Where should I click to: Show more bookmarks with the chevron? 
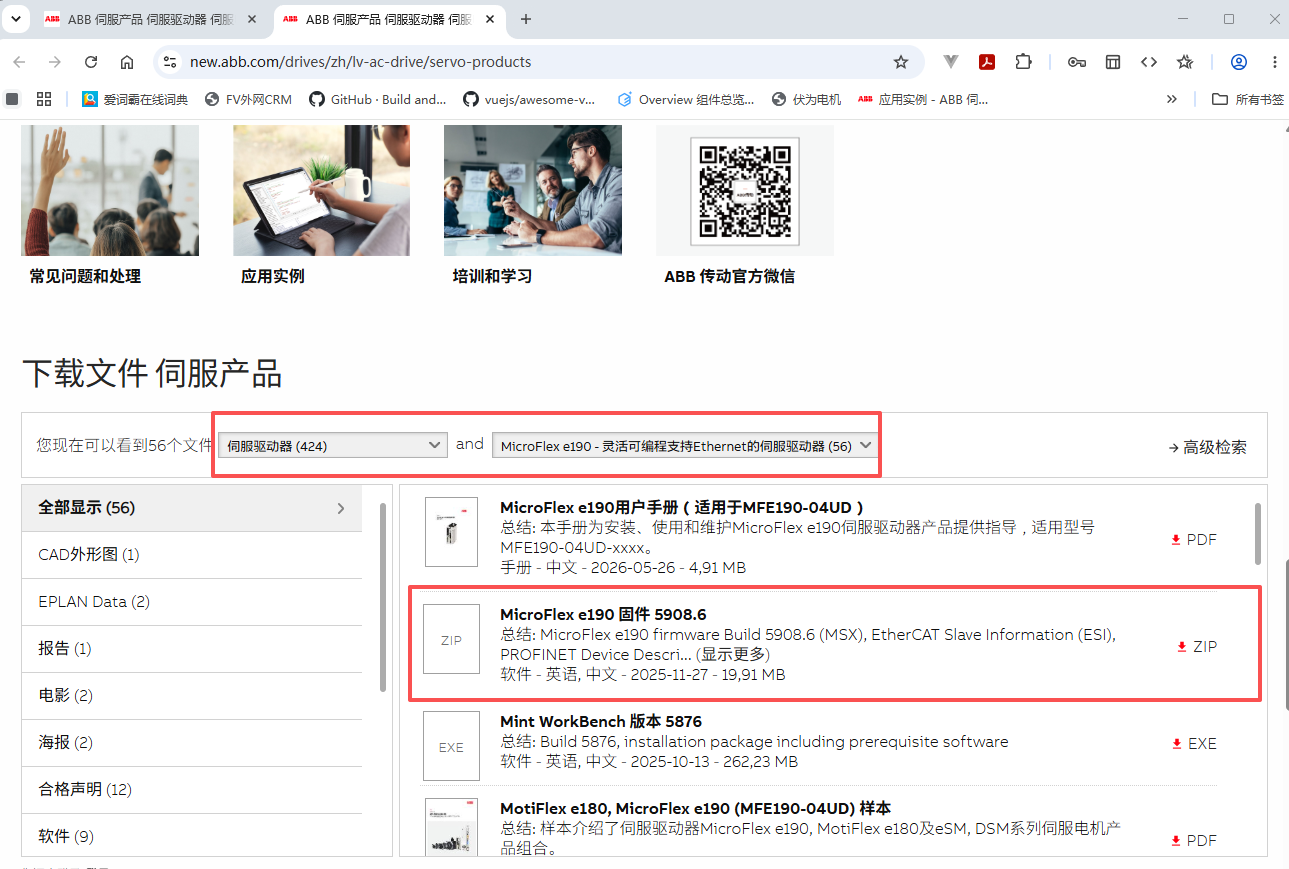click(x=1172, y=99)
